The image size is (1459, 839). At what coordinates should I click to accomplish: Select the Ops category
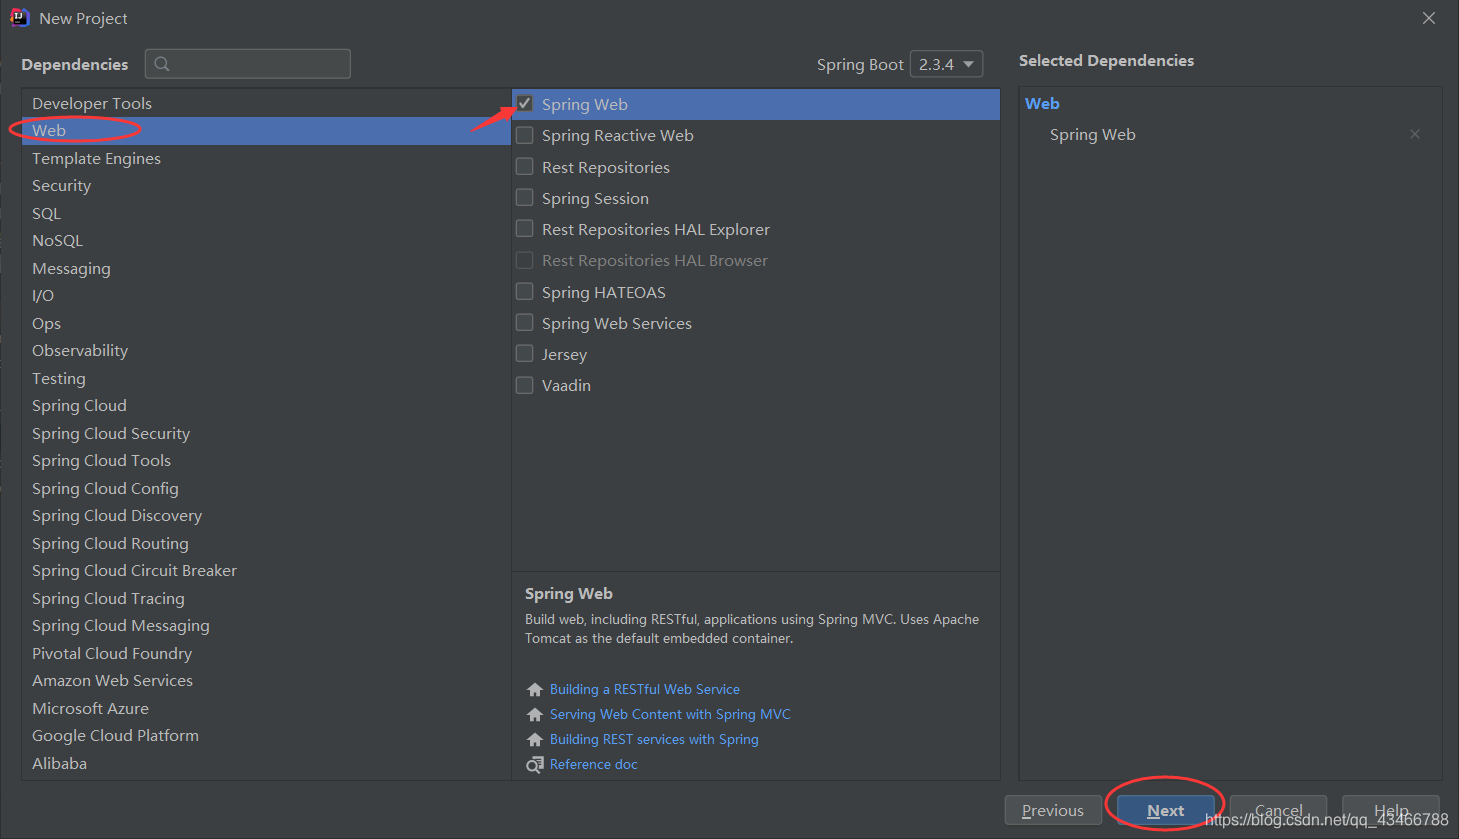(266, 323)
